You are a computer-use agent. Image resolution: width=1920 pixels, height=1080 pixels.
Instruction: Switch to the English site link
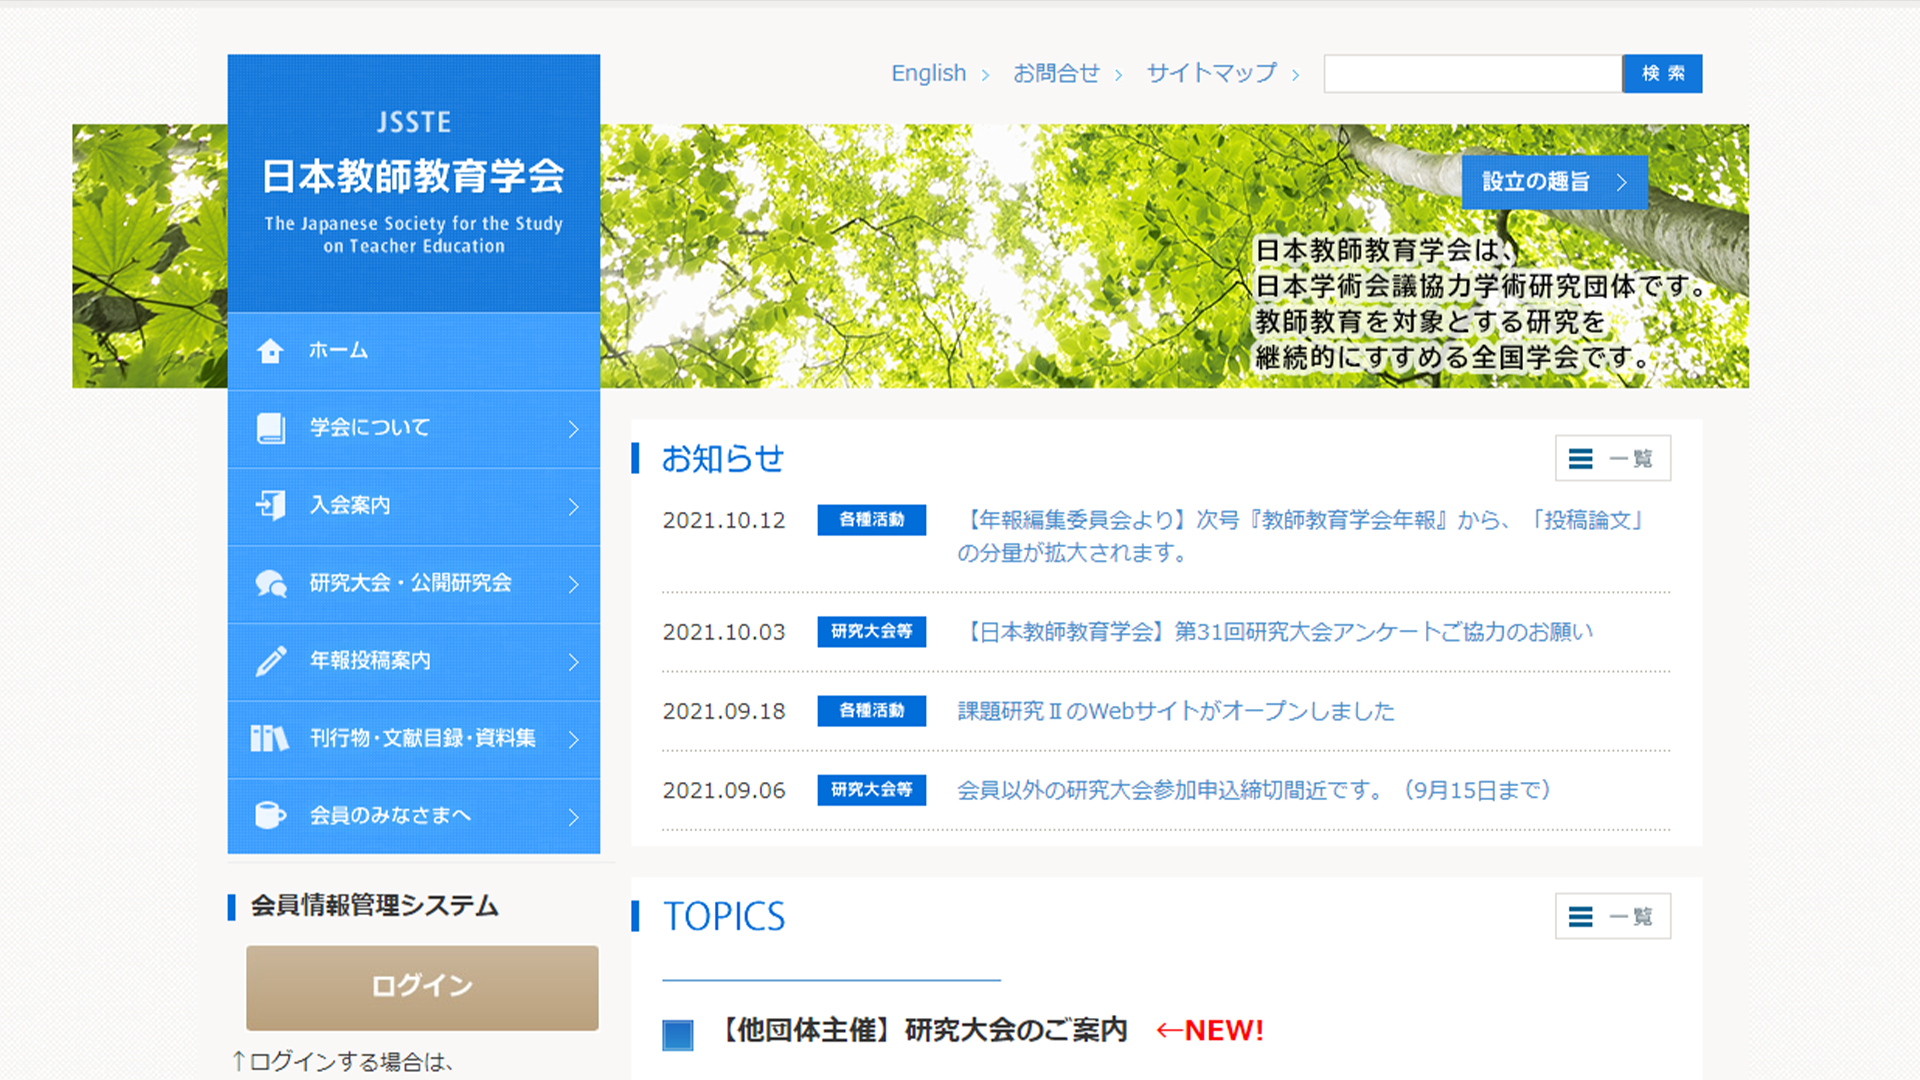tap(928, 73)
